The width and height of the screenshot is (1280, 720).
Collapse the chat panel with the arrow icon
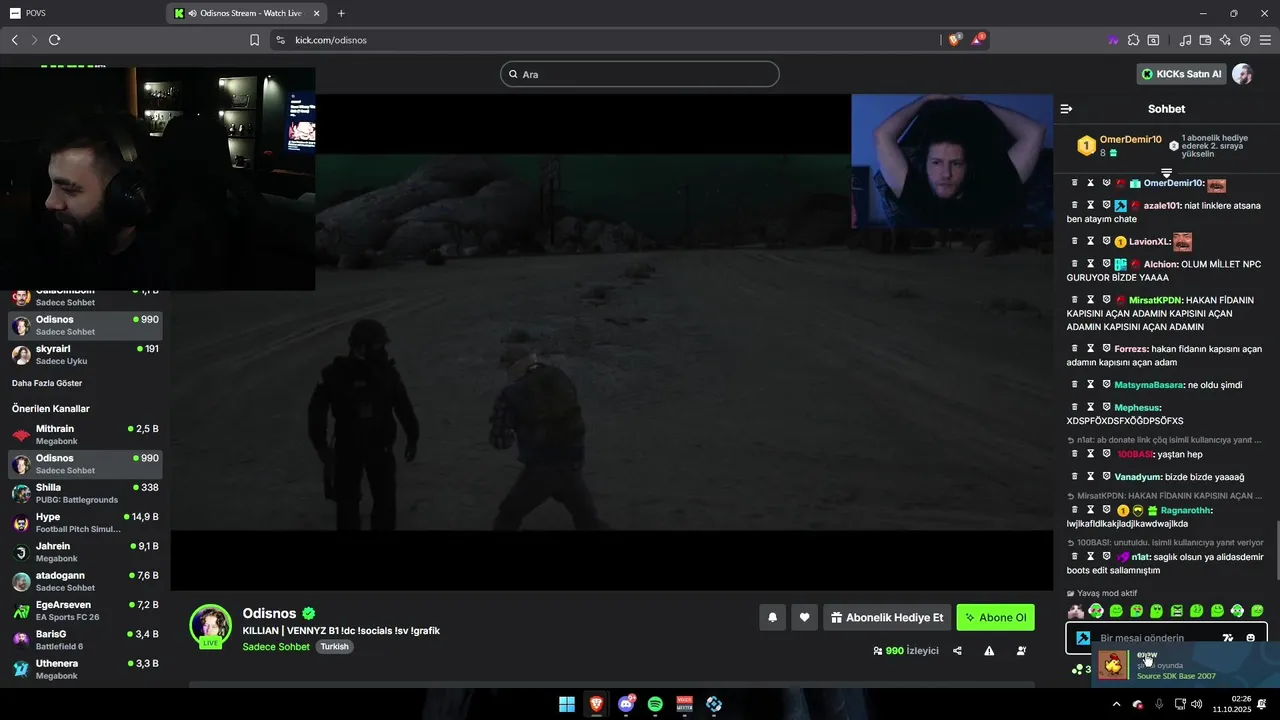[1066, 109]
